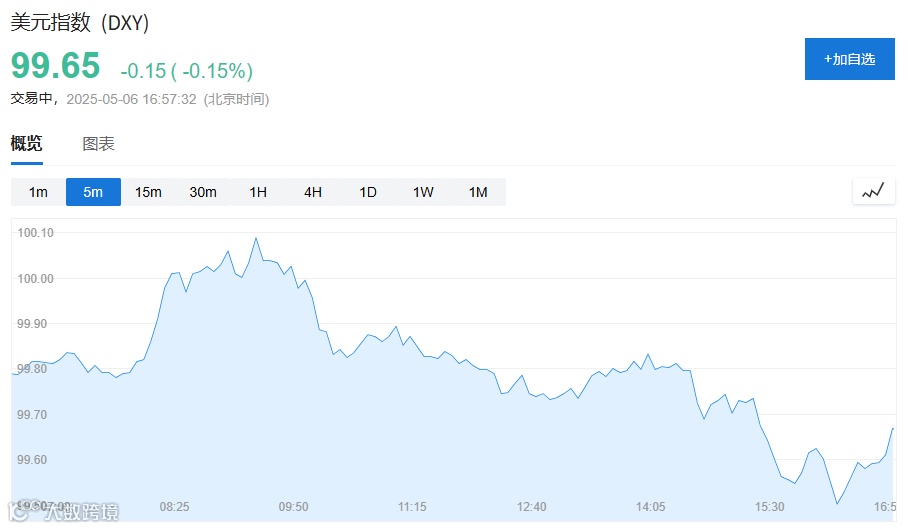The image size is (910, 529).
Task: Choose the 30m interval
Action: pos(203,192)
